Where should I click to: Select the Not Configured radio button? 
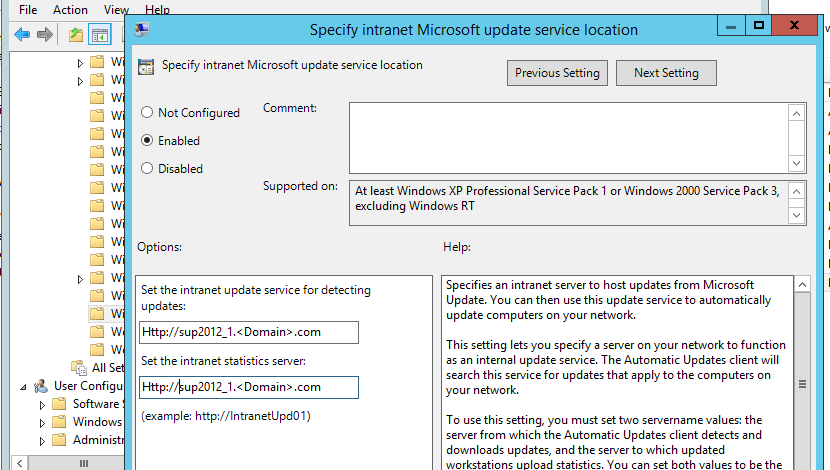[147, 112]
